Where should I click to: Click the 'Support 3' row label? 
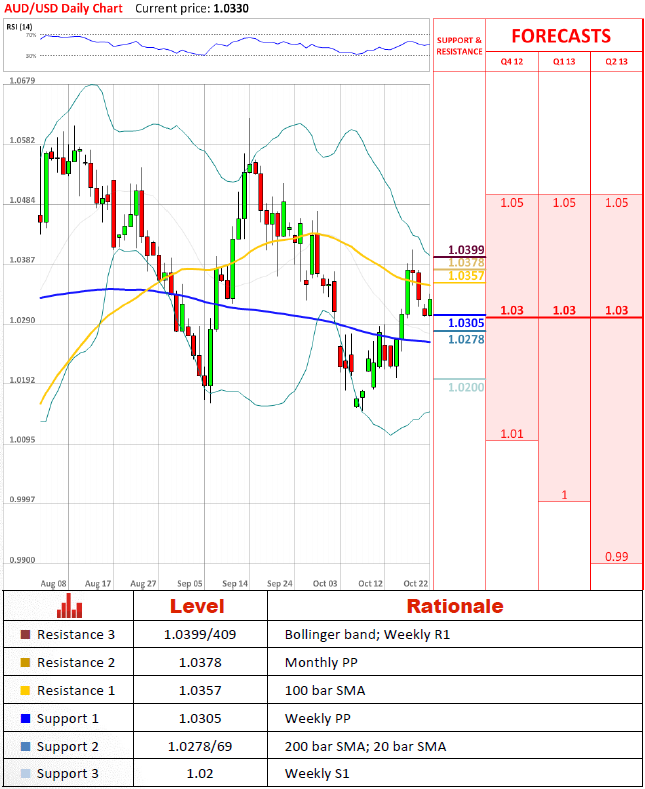(67, 774)
